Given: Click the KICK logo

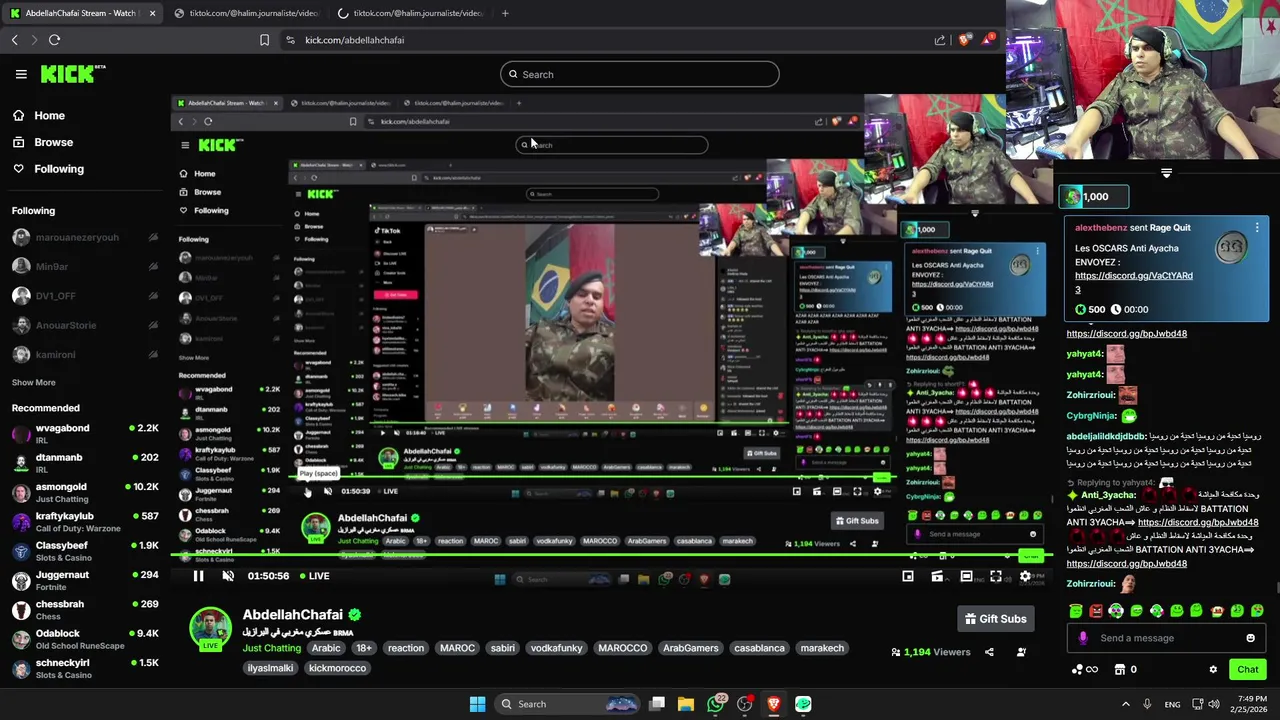Looking at the screenshot, I should coord(73,74).
